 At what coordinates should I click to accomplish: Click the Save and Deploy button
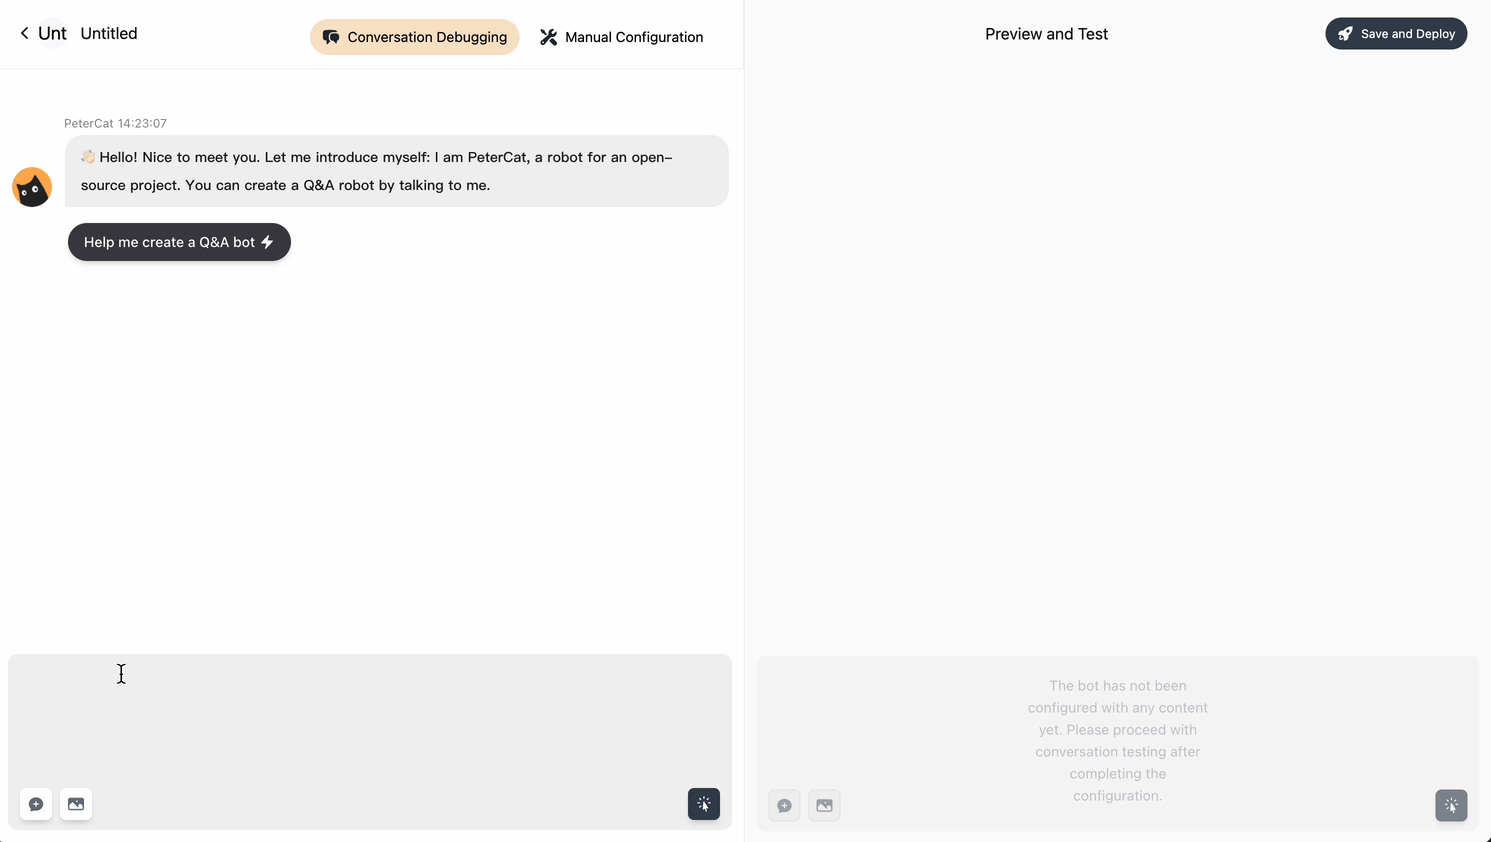coord(1396,33)
